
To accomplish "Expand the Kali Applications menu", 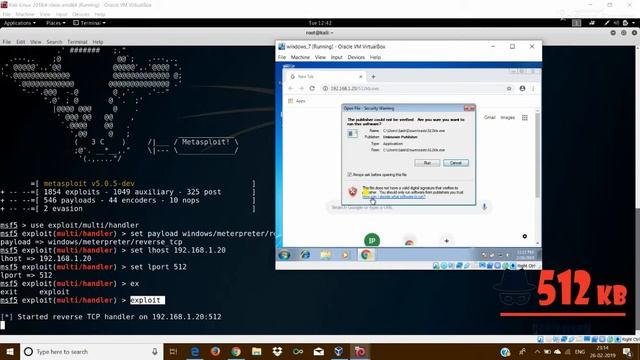I will tap(20, 23).
